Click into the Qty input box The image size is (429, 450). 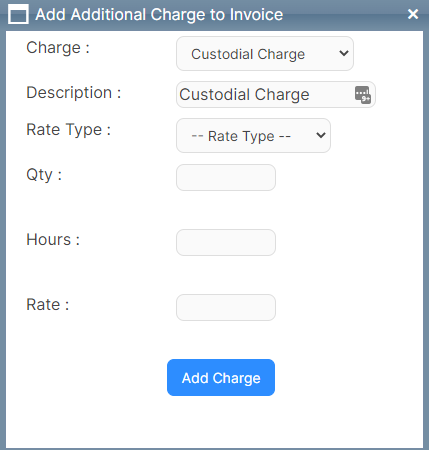click(226, 177)
